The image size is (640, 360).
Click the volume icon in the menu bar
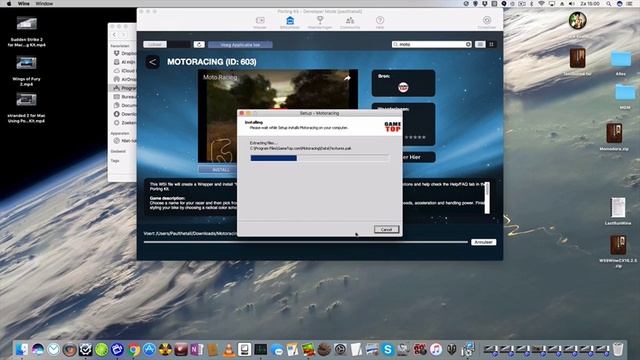point(572,3)
